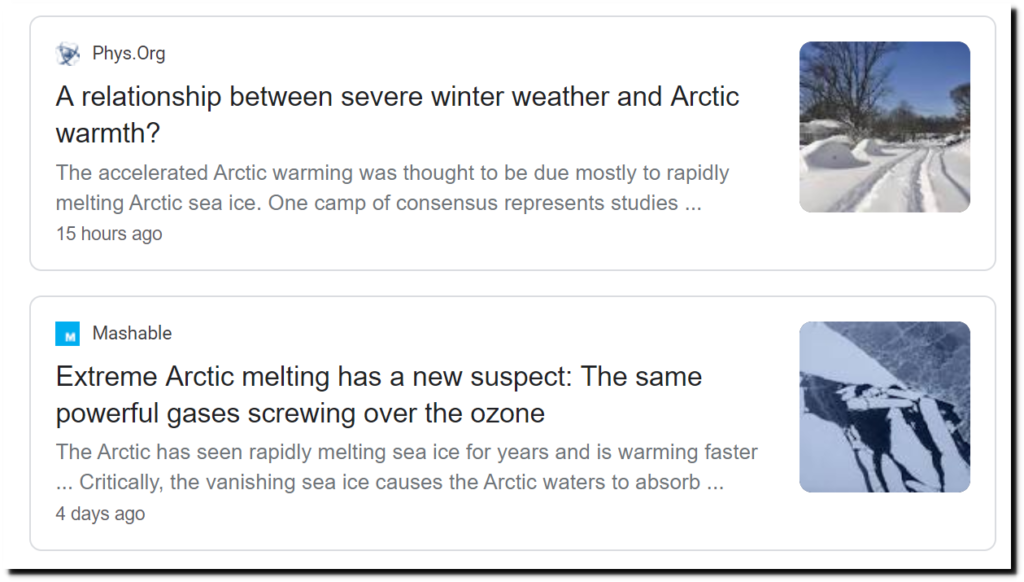Open the snowy road thumbnail image
1024x582 pixels.
884,127
